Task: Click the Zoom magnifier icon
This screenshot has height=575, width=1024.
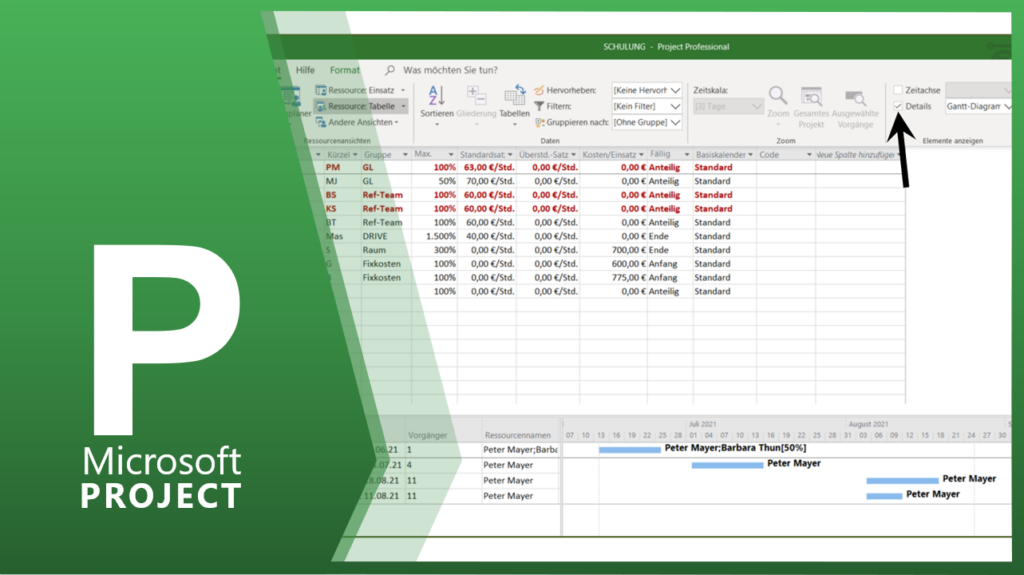Action: (778, 95)
